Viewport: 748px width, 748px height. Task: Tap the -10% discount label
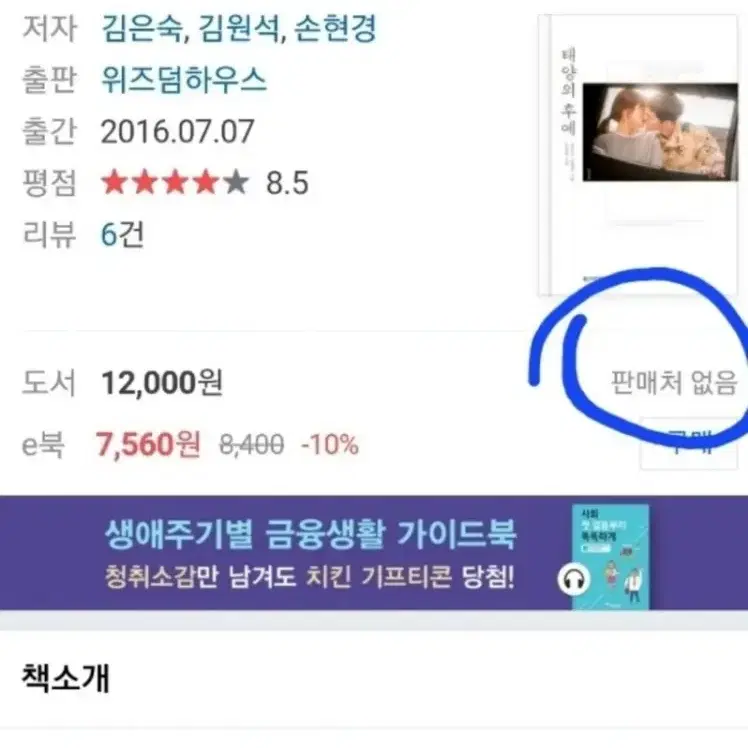point(330,445)
